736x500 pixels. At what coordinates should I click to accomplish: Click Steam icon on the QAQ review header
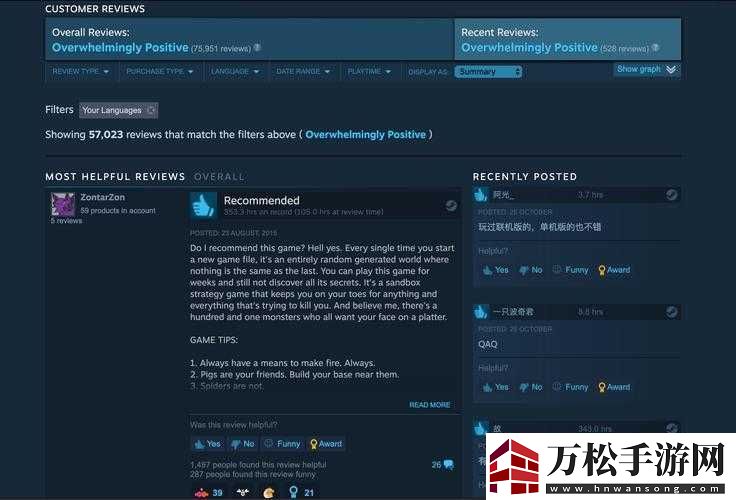pyautogui.click(x=671, y=311)
